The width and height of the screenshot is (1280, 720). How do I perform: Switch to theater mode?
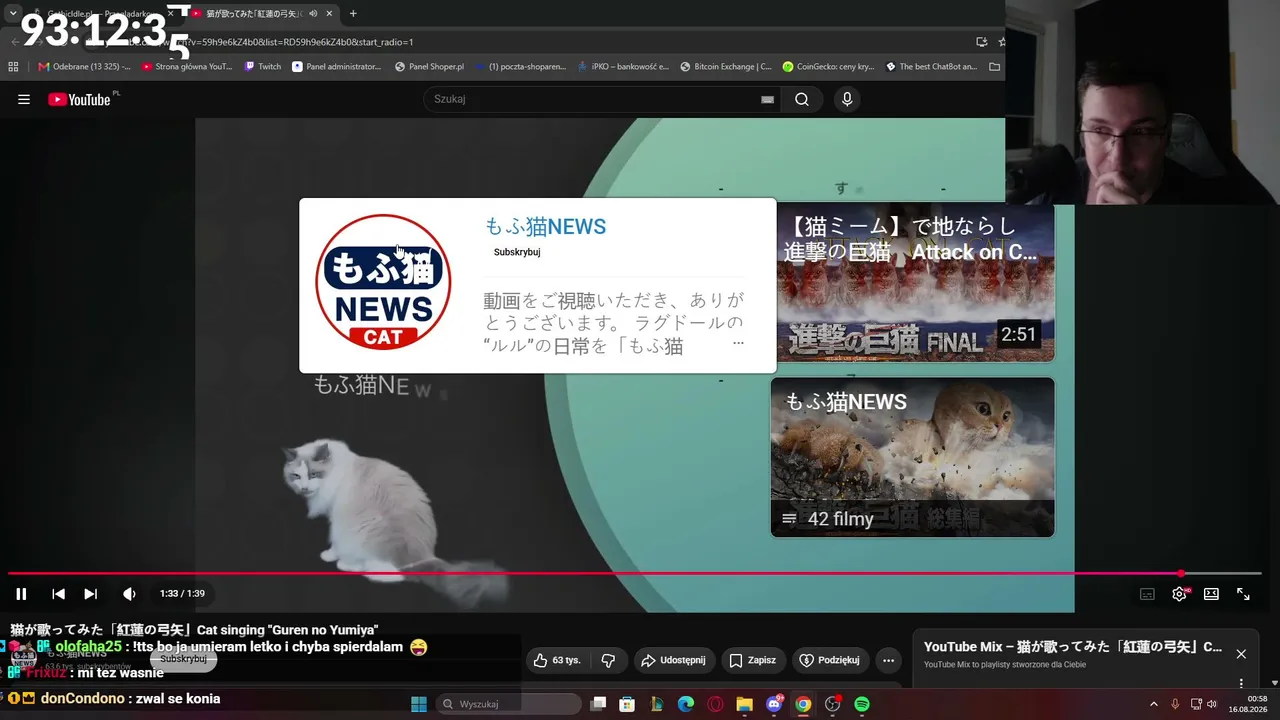(x=1211, y=594)
